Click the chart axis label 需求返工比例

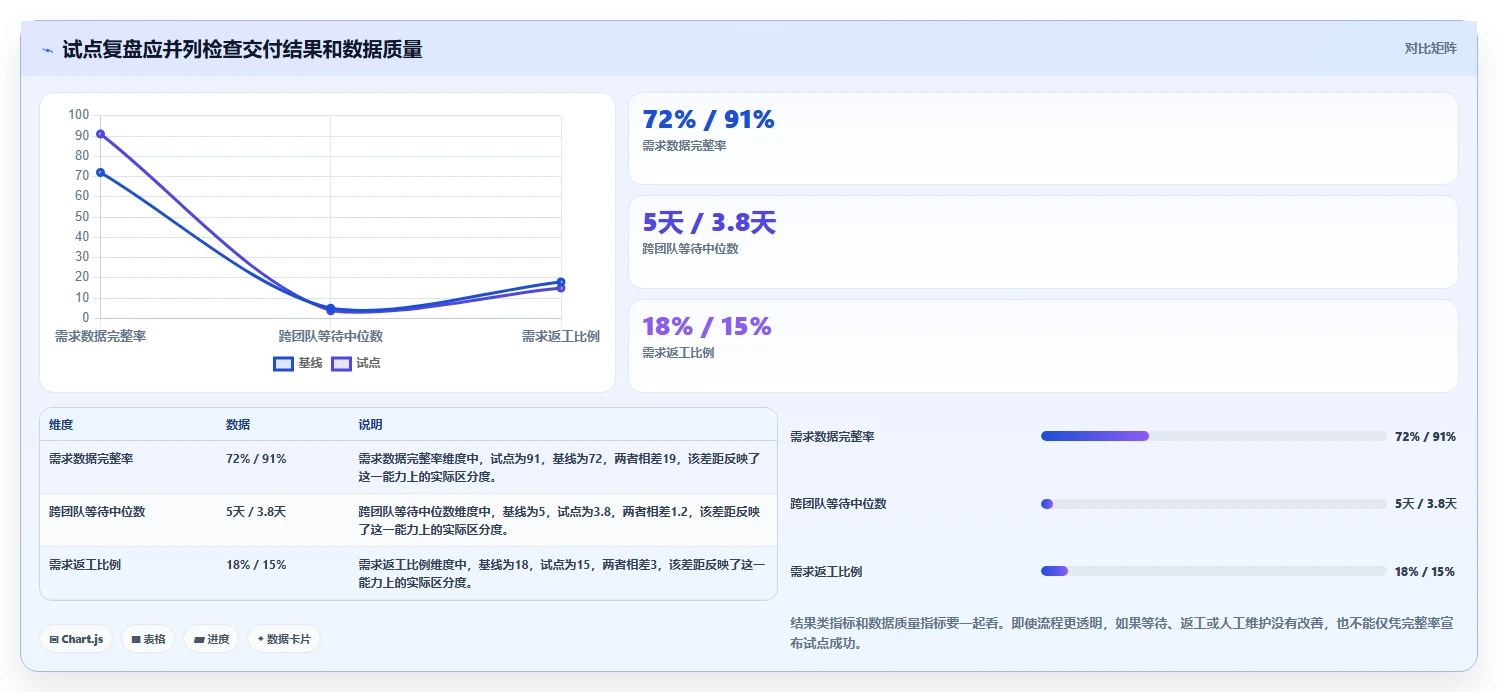(x=561, y=337)
